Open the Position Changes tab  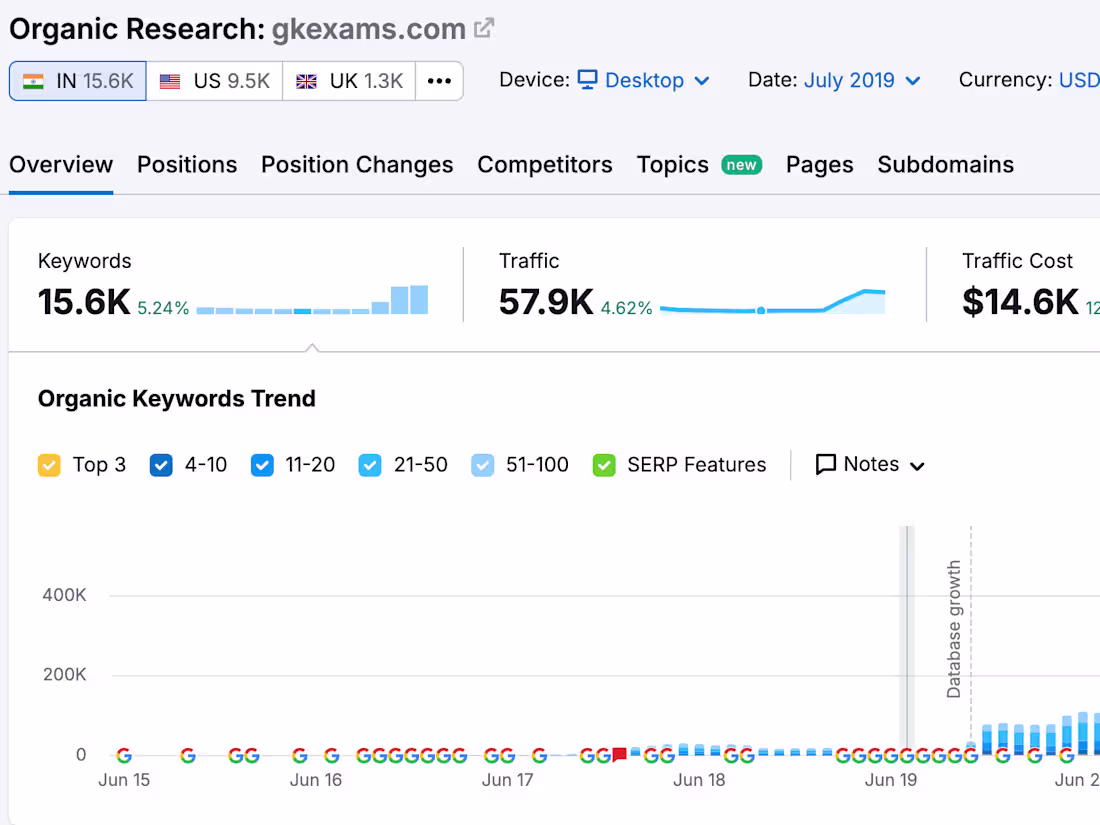click(357, 164)
